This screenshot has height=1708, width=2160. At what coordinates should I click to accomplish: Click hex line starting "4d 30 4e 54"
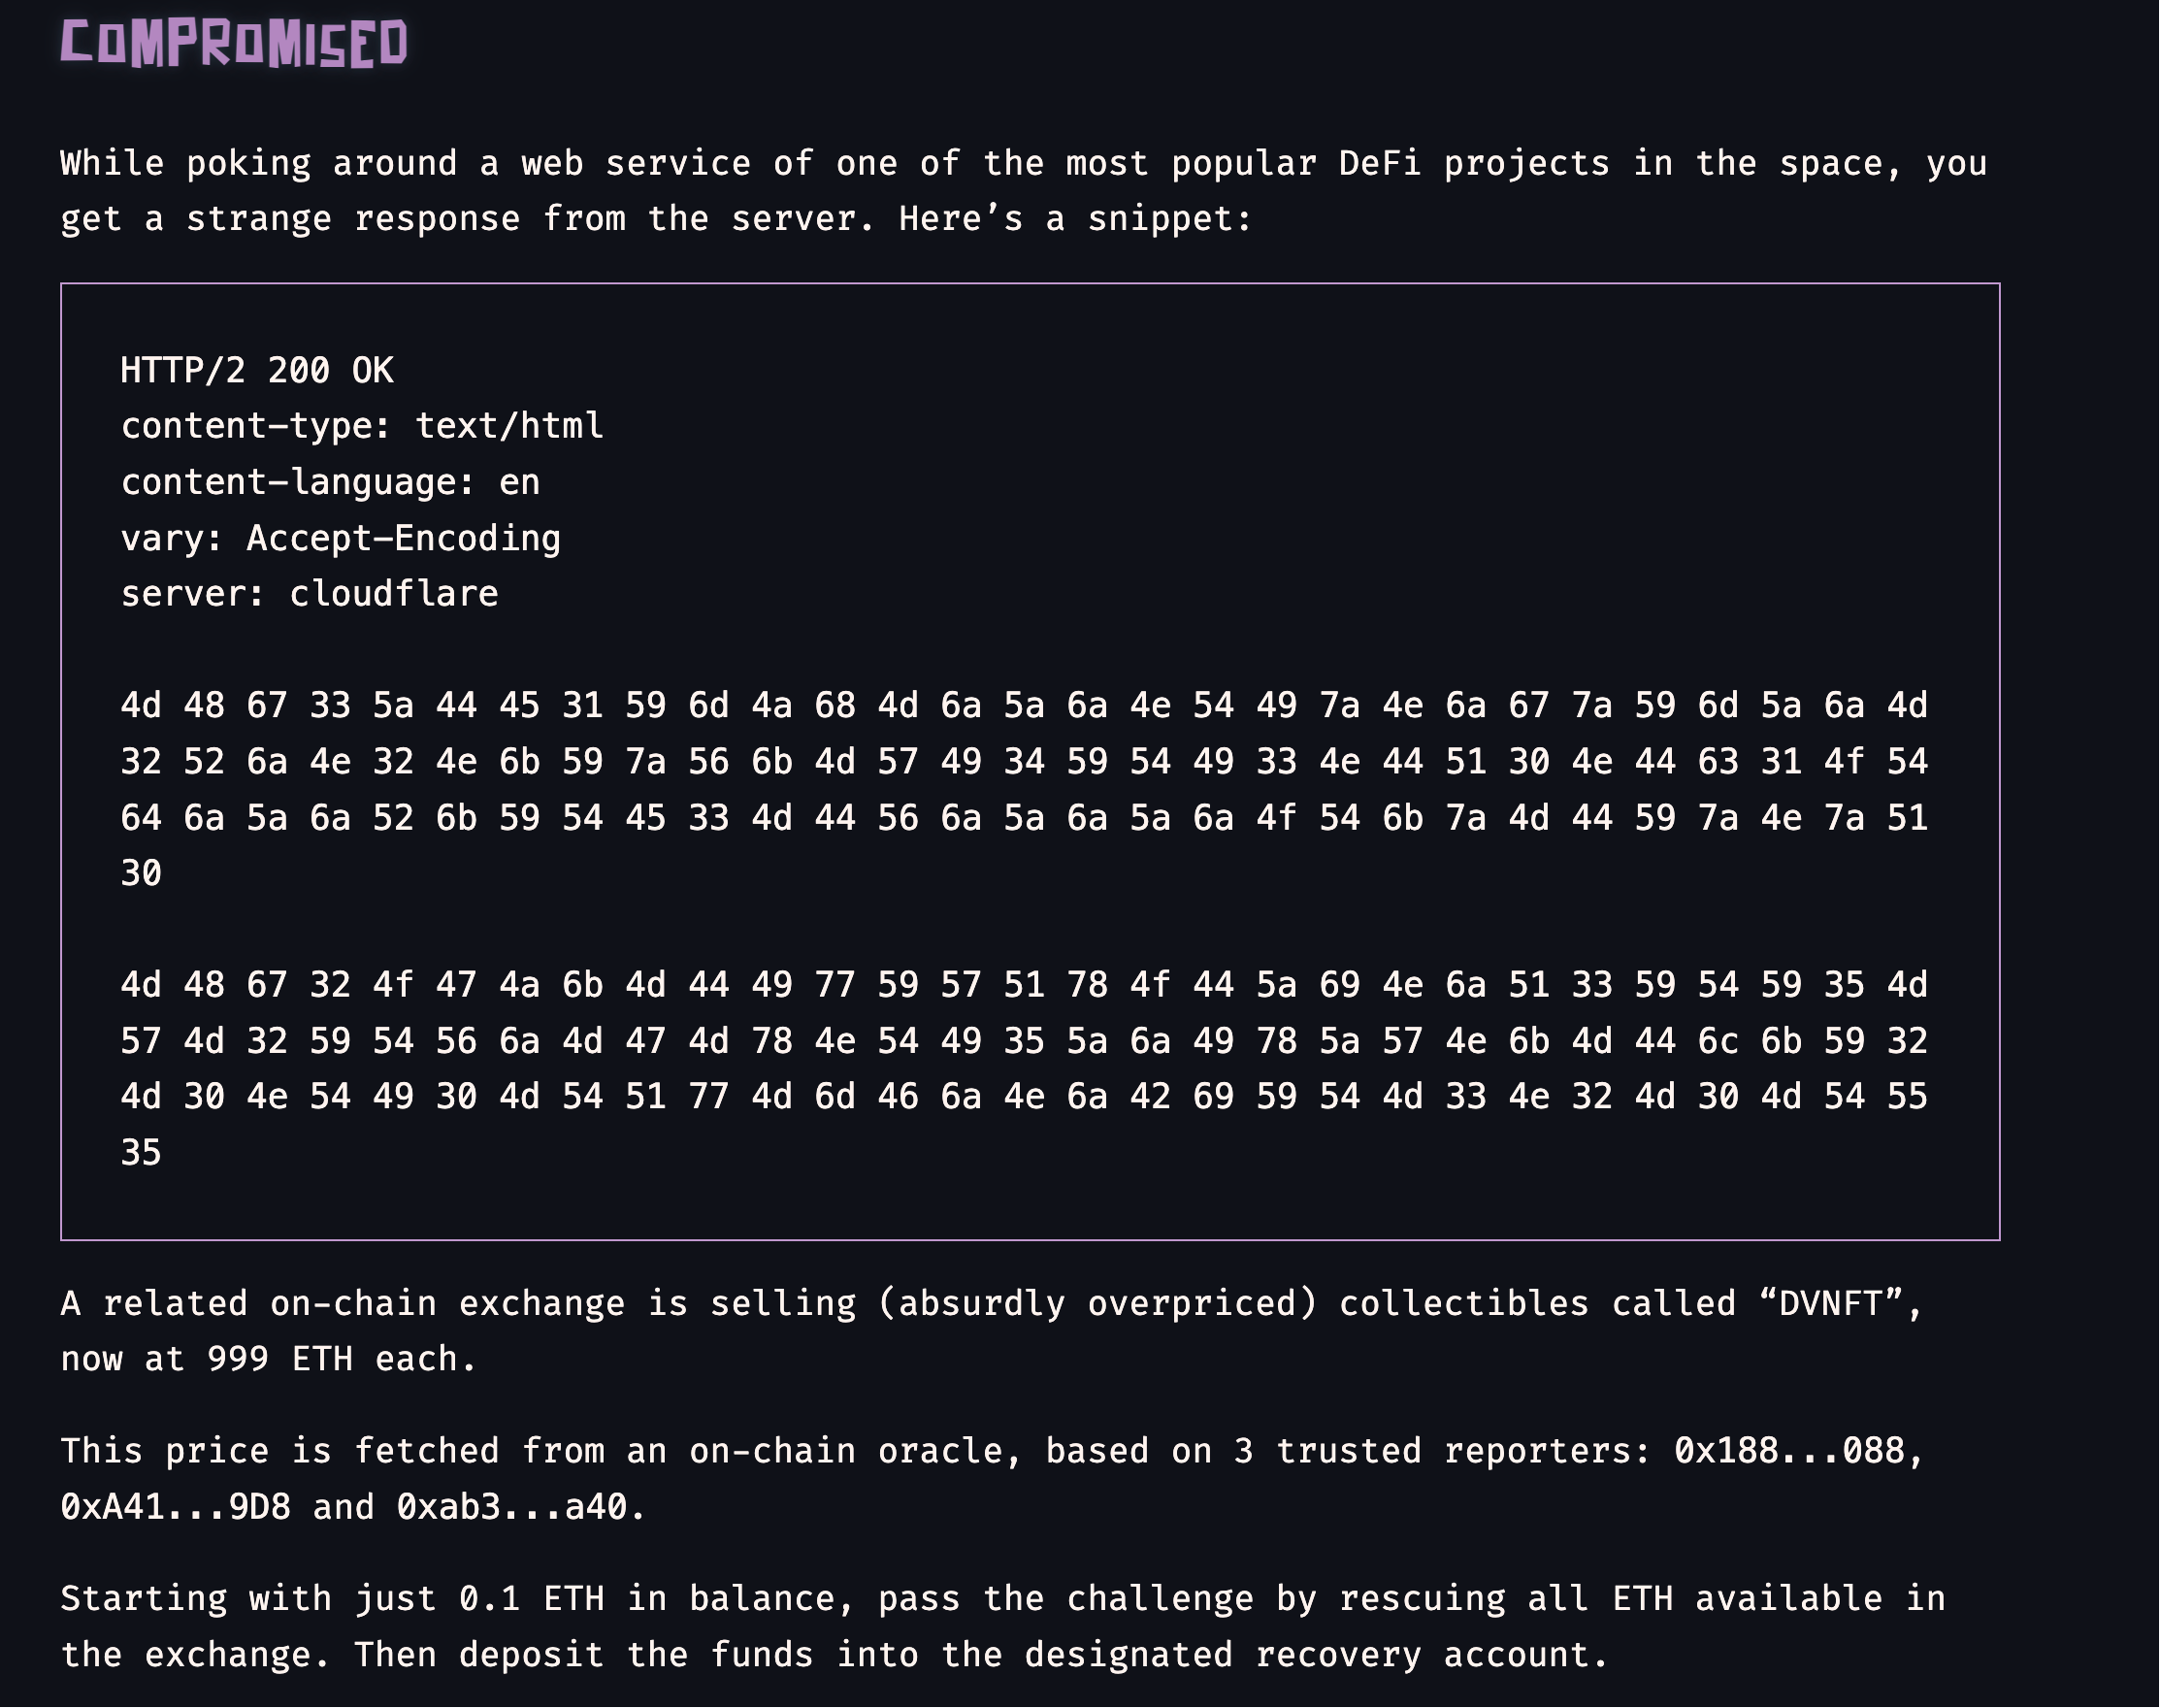[1023, 1097]
